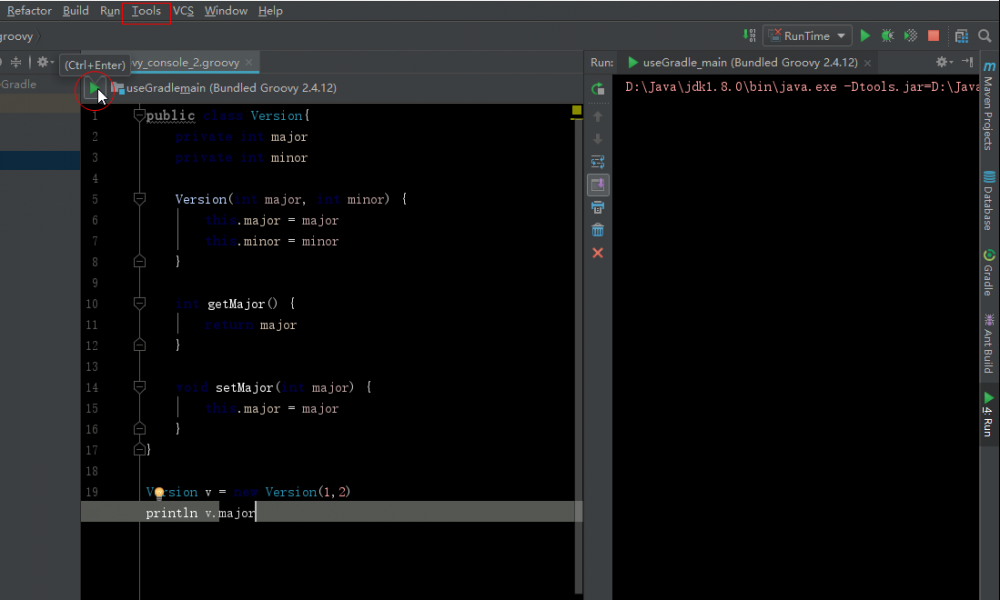This screenshot has height=600, width=1000.
Task: Click the Debug bug icon in toolbar
Action: tap(888, 36)
